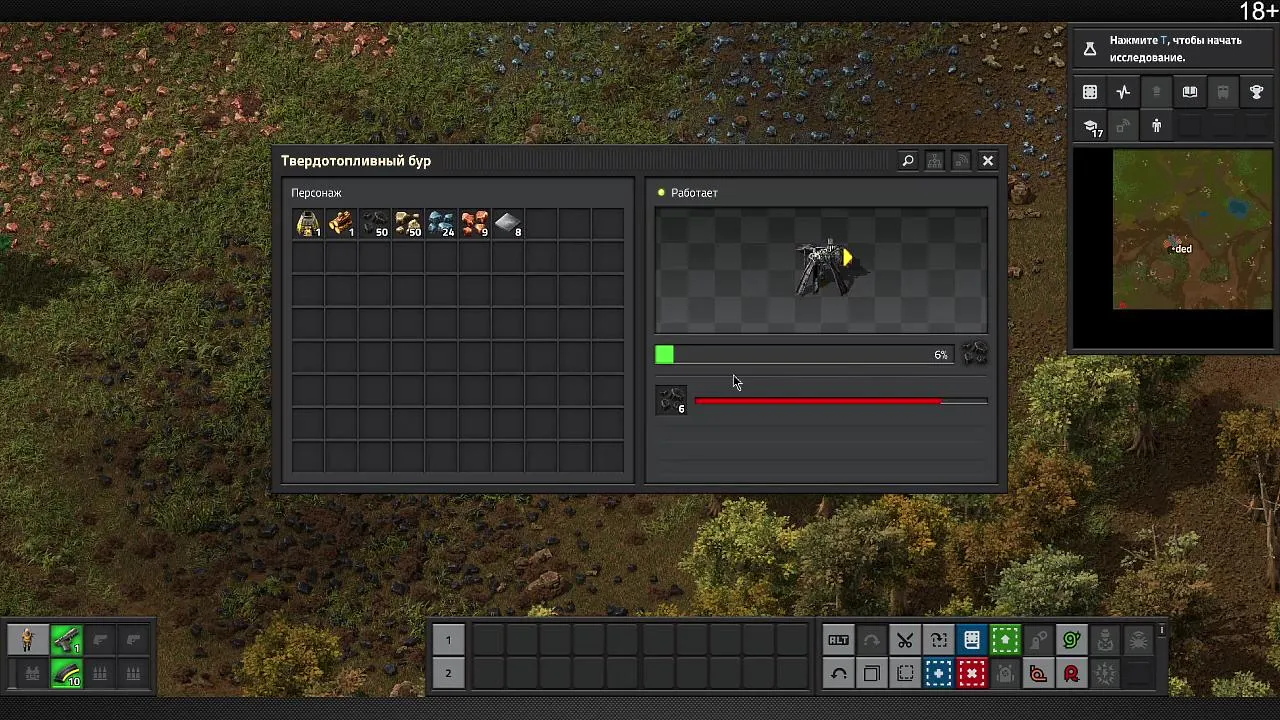Viewport: 1280px width, 720px height.
Task: Select the copy tool
Action: [872, 674]
